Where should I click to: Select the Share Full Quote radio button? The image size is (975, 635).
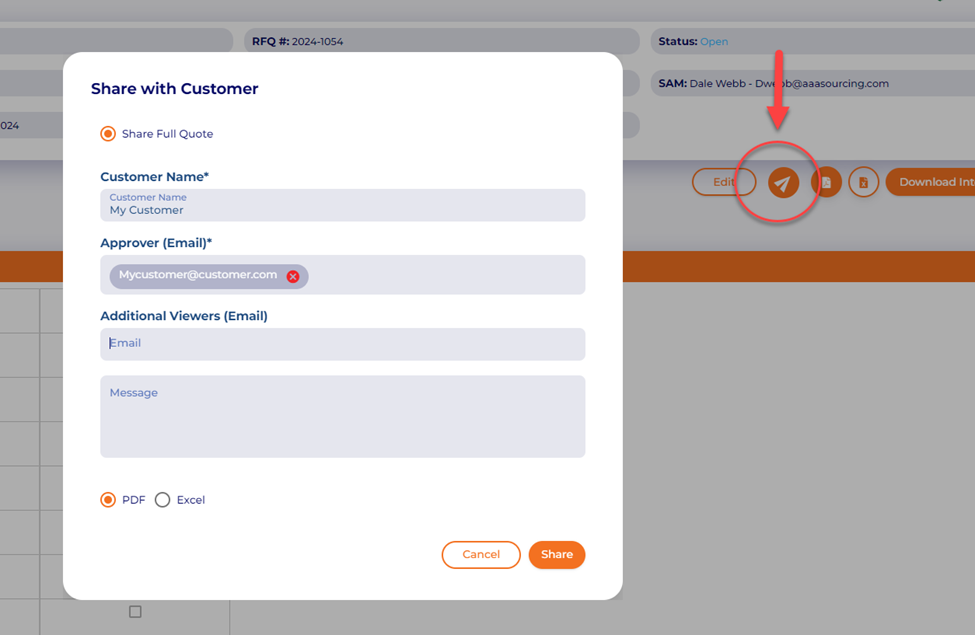point(108,134)
